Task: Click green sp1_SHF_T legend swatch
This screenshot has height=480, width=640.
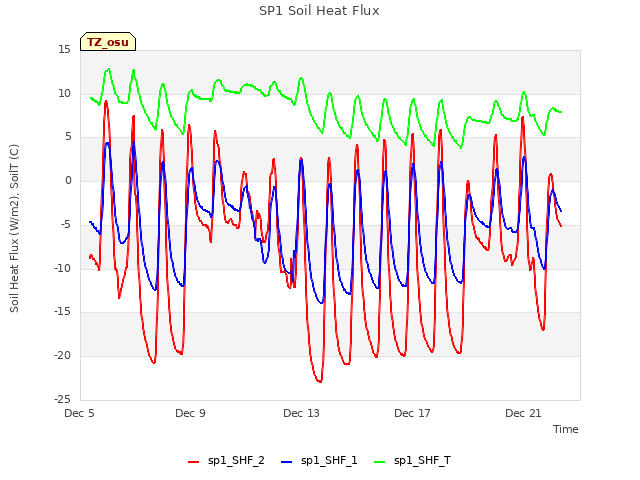Action: coord(380,462)
